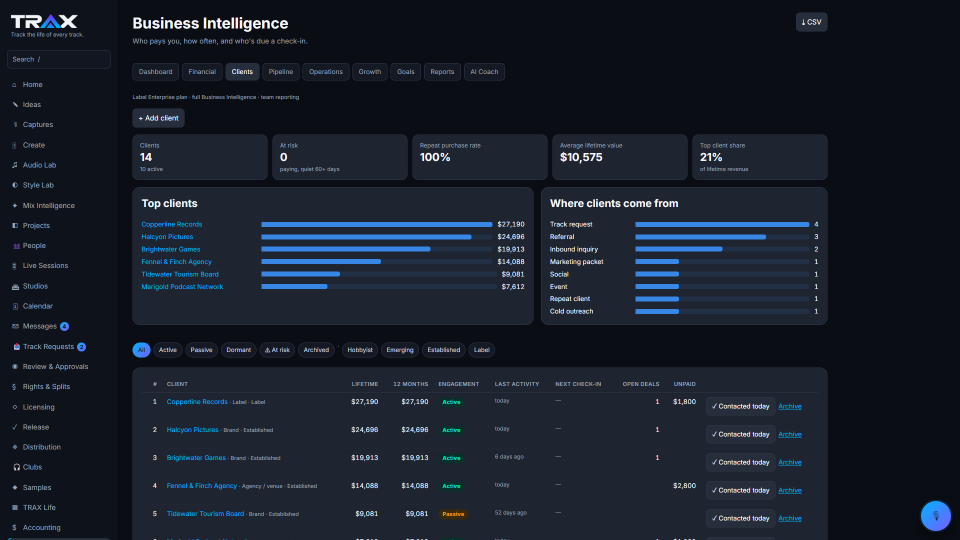Mark Copperline Records as contacted today

coord(740,407)
